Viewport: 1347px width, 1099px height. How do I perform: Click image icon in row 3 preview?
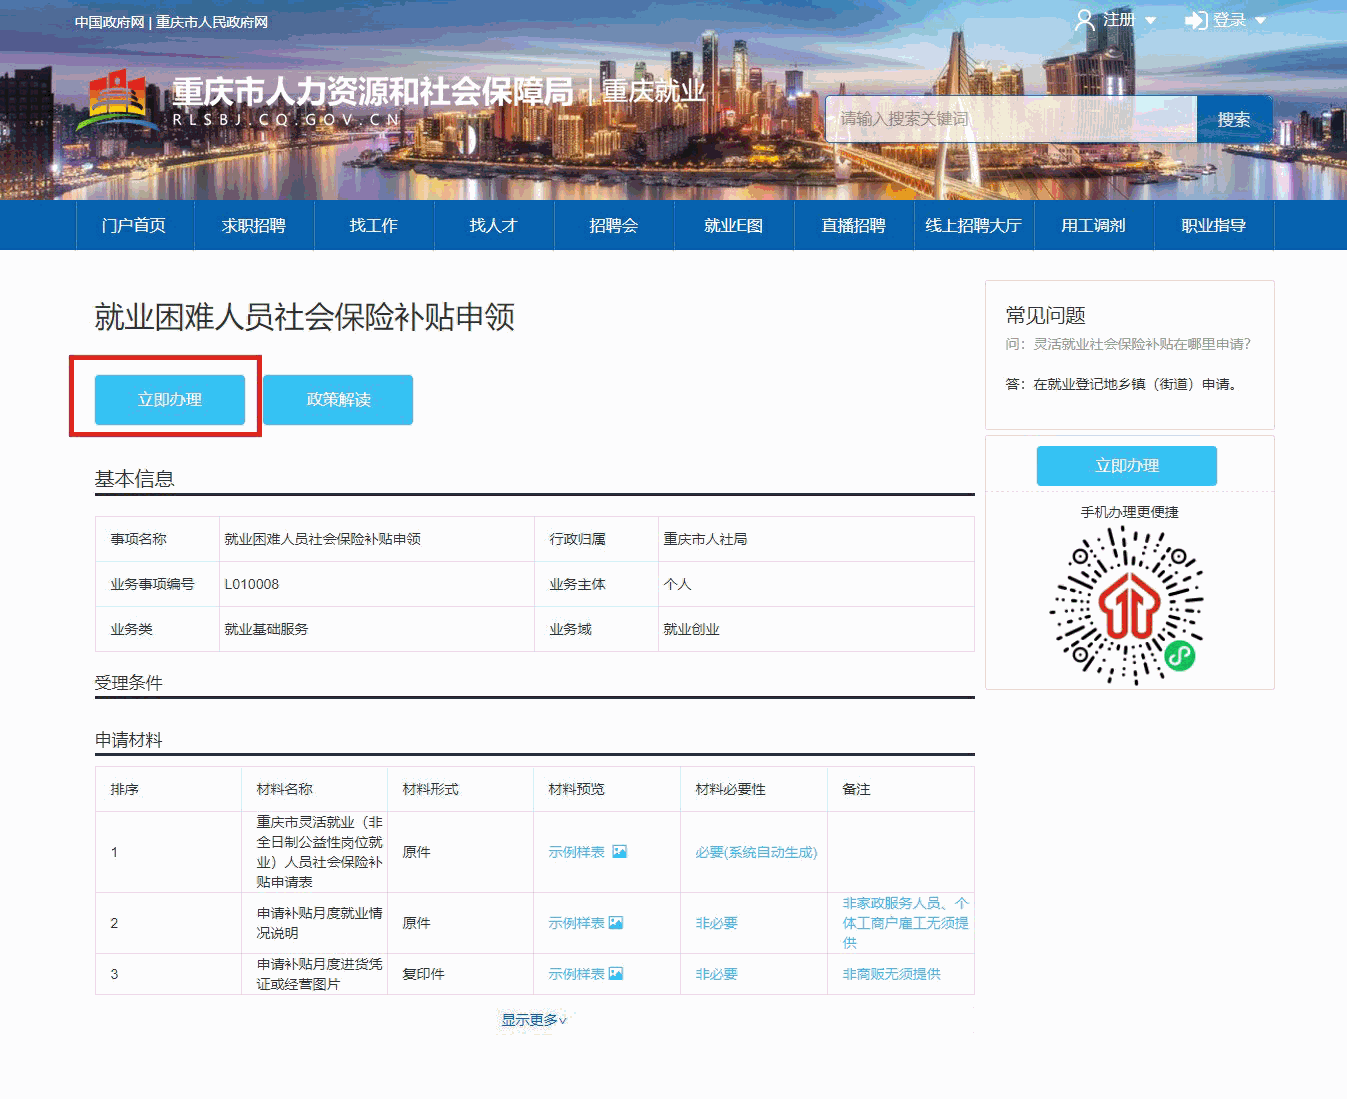click(x=616, y=974)
